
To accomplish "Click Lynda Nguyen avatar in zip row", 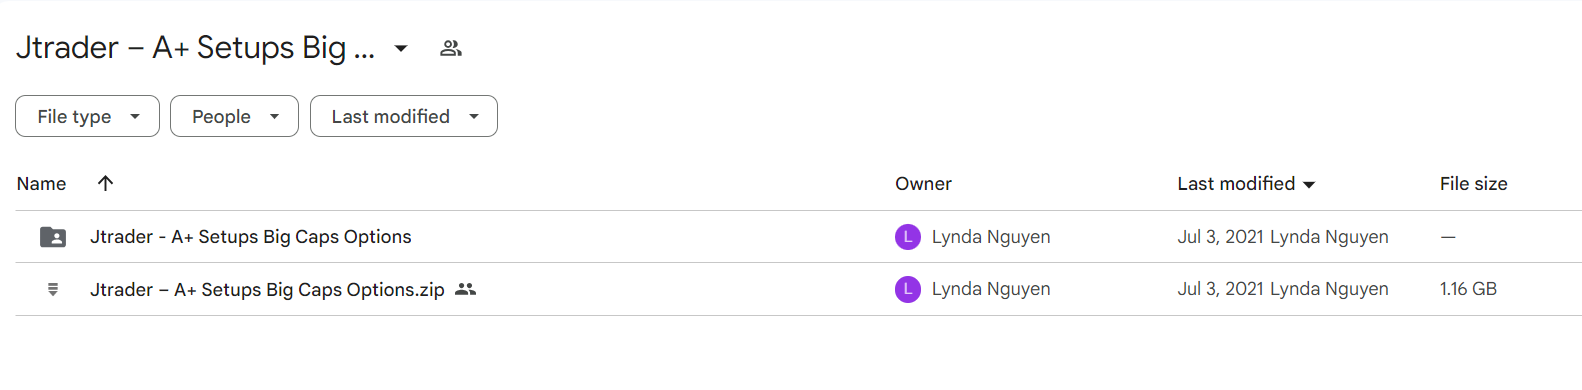I will pos(908,289).
